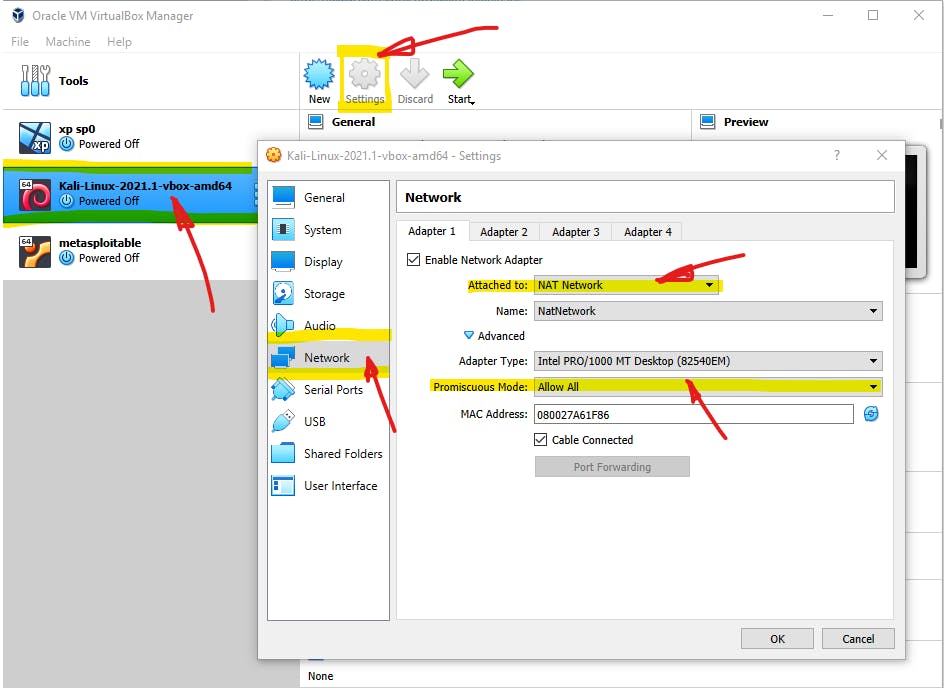The height and width of the screenshot is (688, 944).
Task: Click the xp sp0 machine icon
Action: tap(35, 137)
